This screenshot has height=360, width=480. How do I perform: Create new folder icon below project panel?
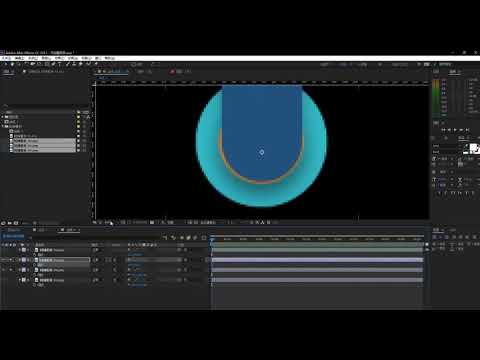tap(10, 223)
